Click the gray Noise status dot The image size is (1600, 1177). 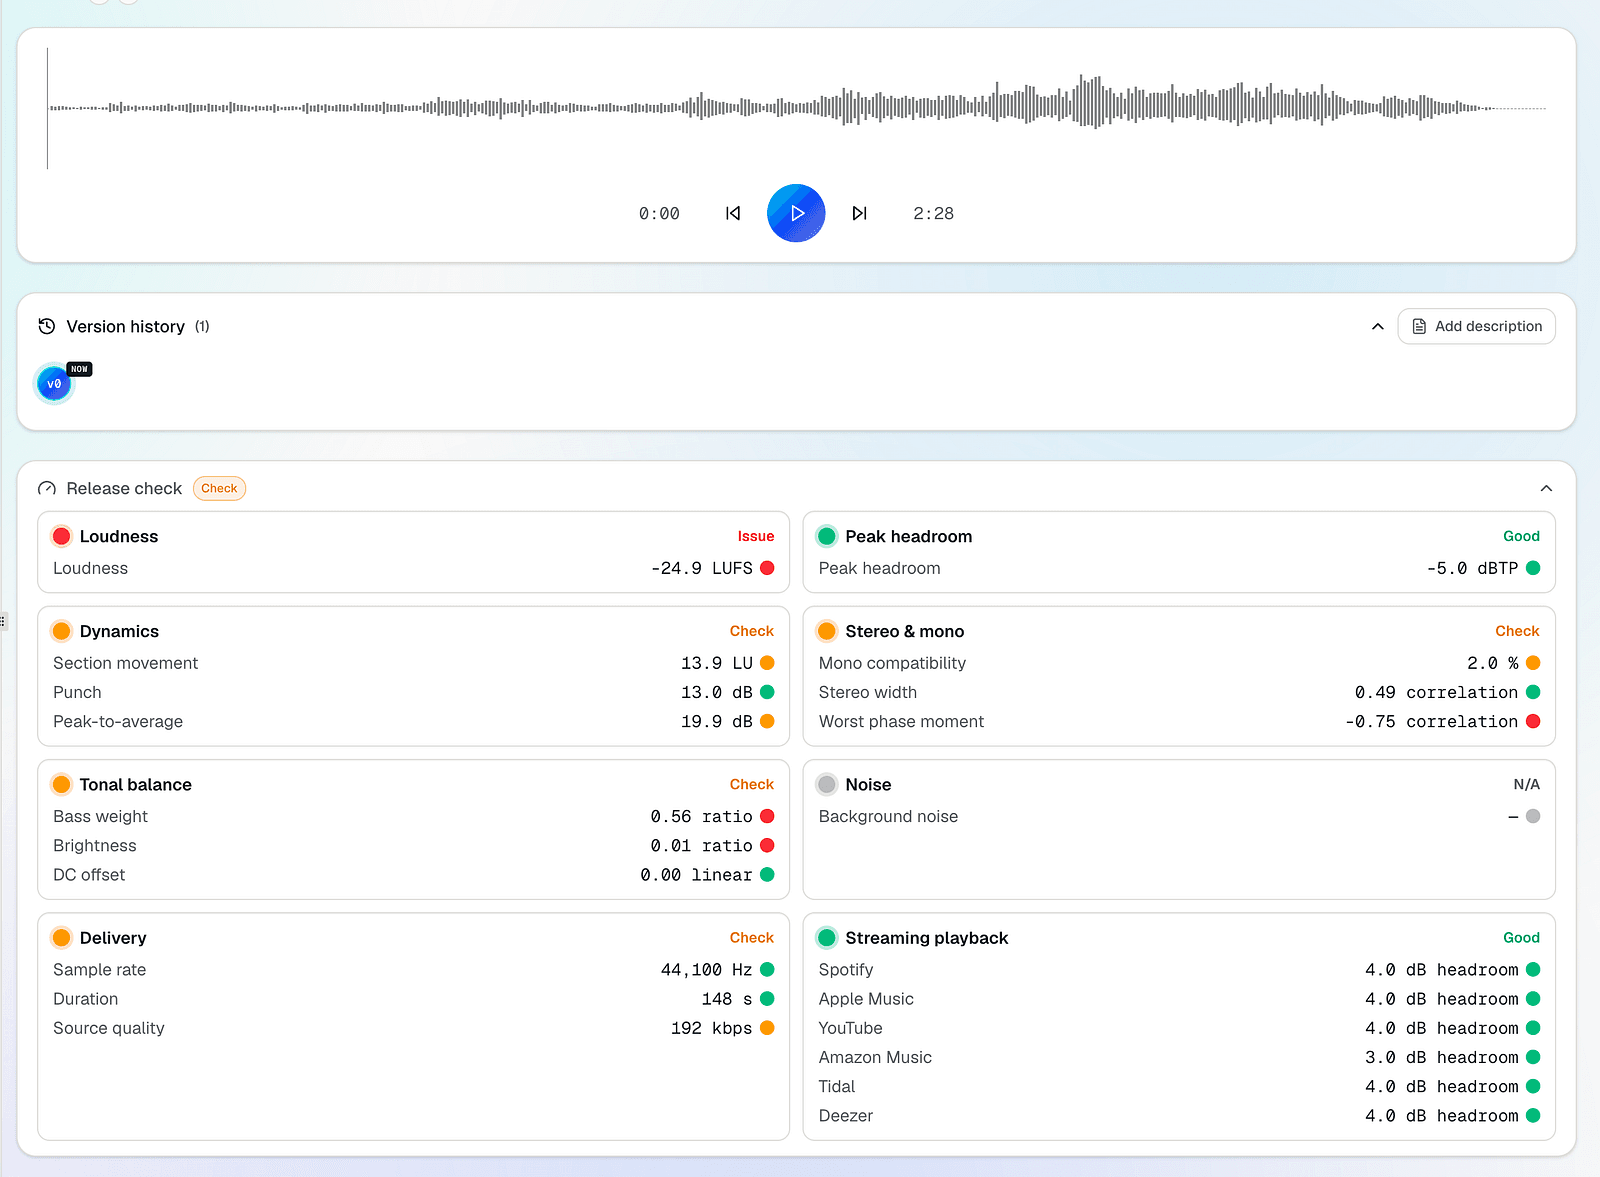point(827,784)
